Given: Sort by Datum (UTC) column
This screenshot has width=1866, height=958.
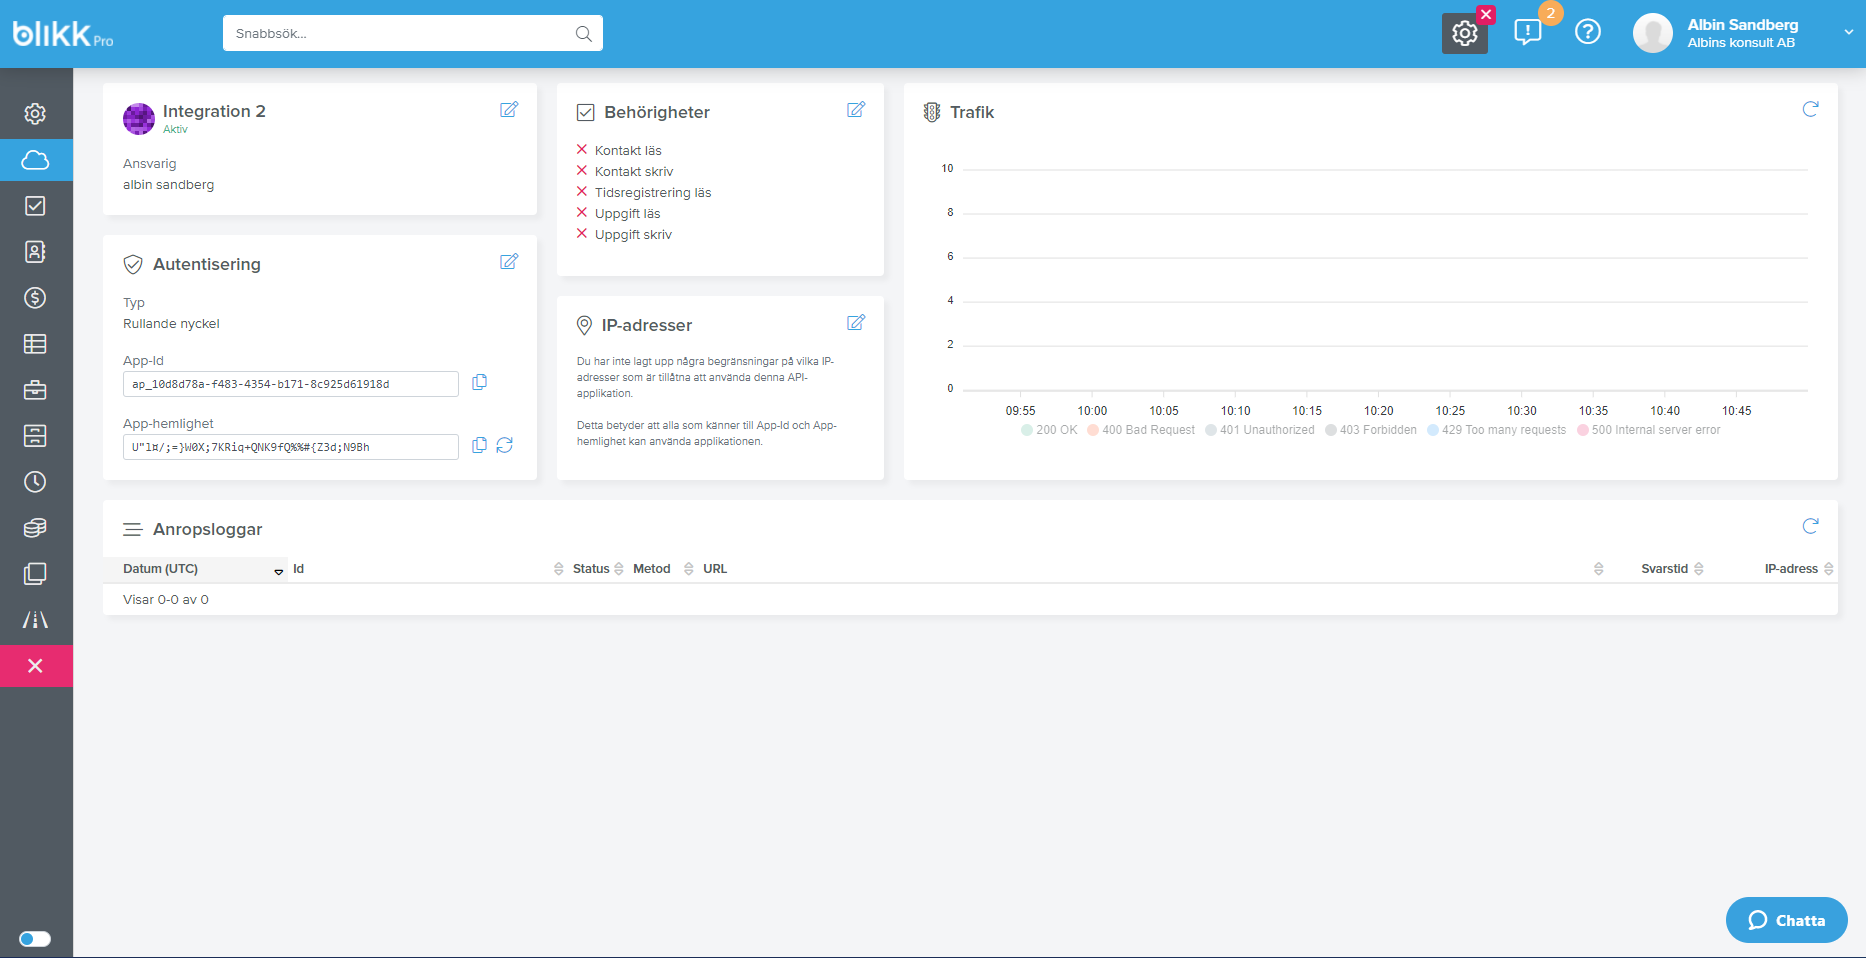Looking at the screenshot, I should point(196,569).
